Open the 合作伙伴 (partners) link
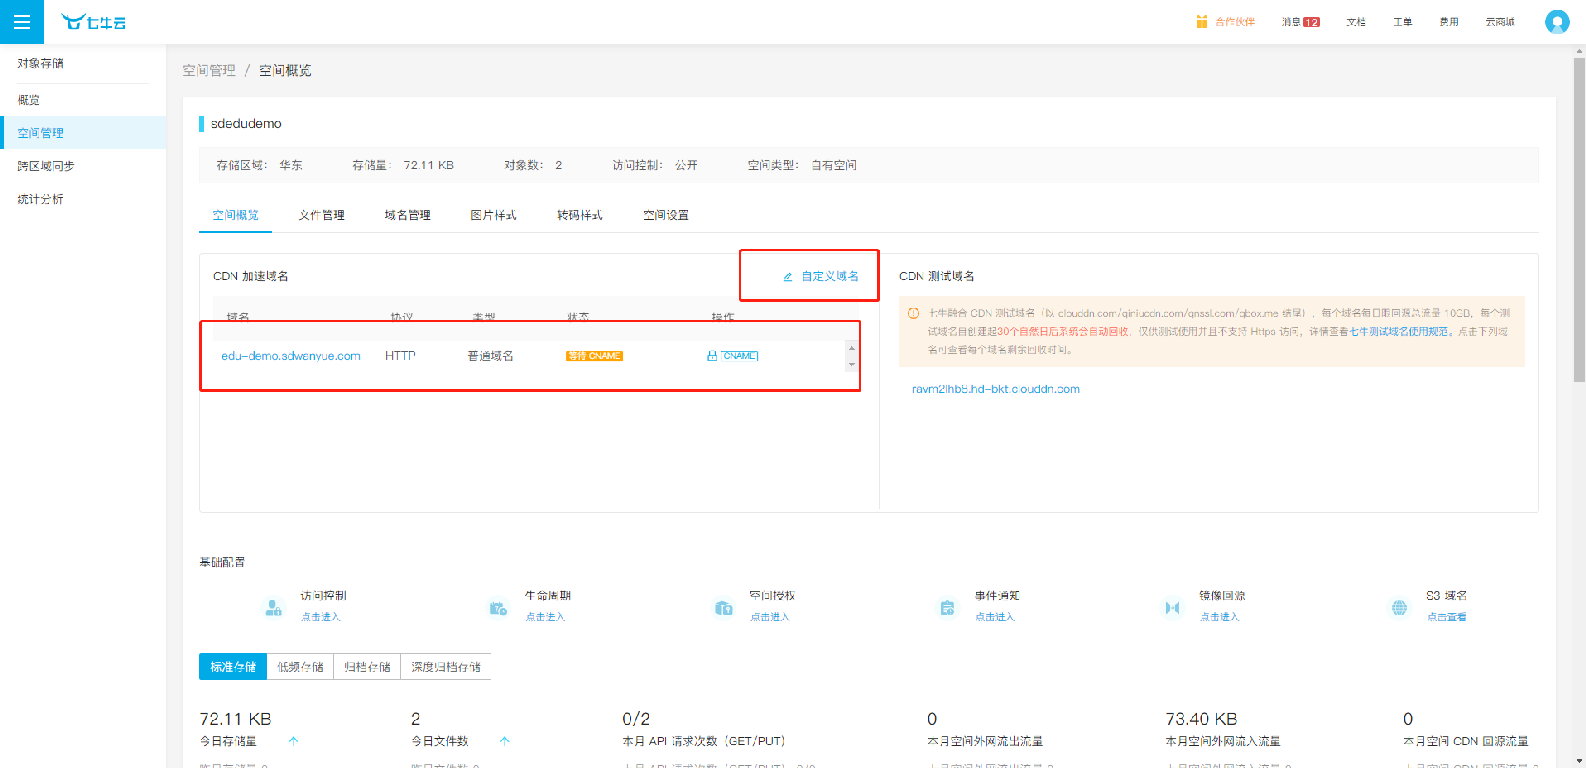 coord(1235,22)
